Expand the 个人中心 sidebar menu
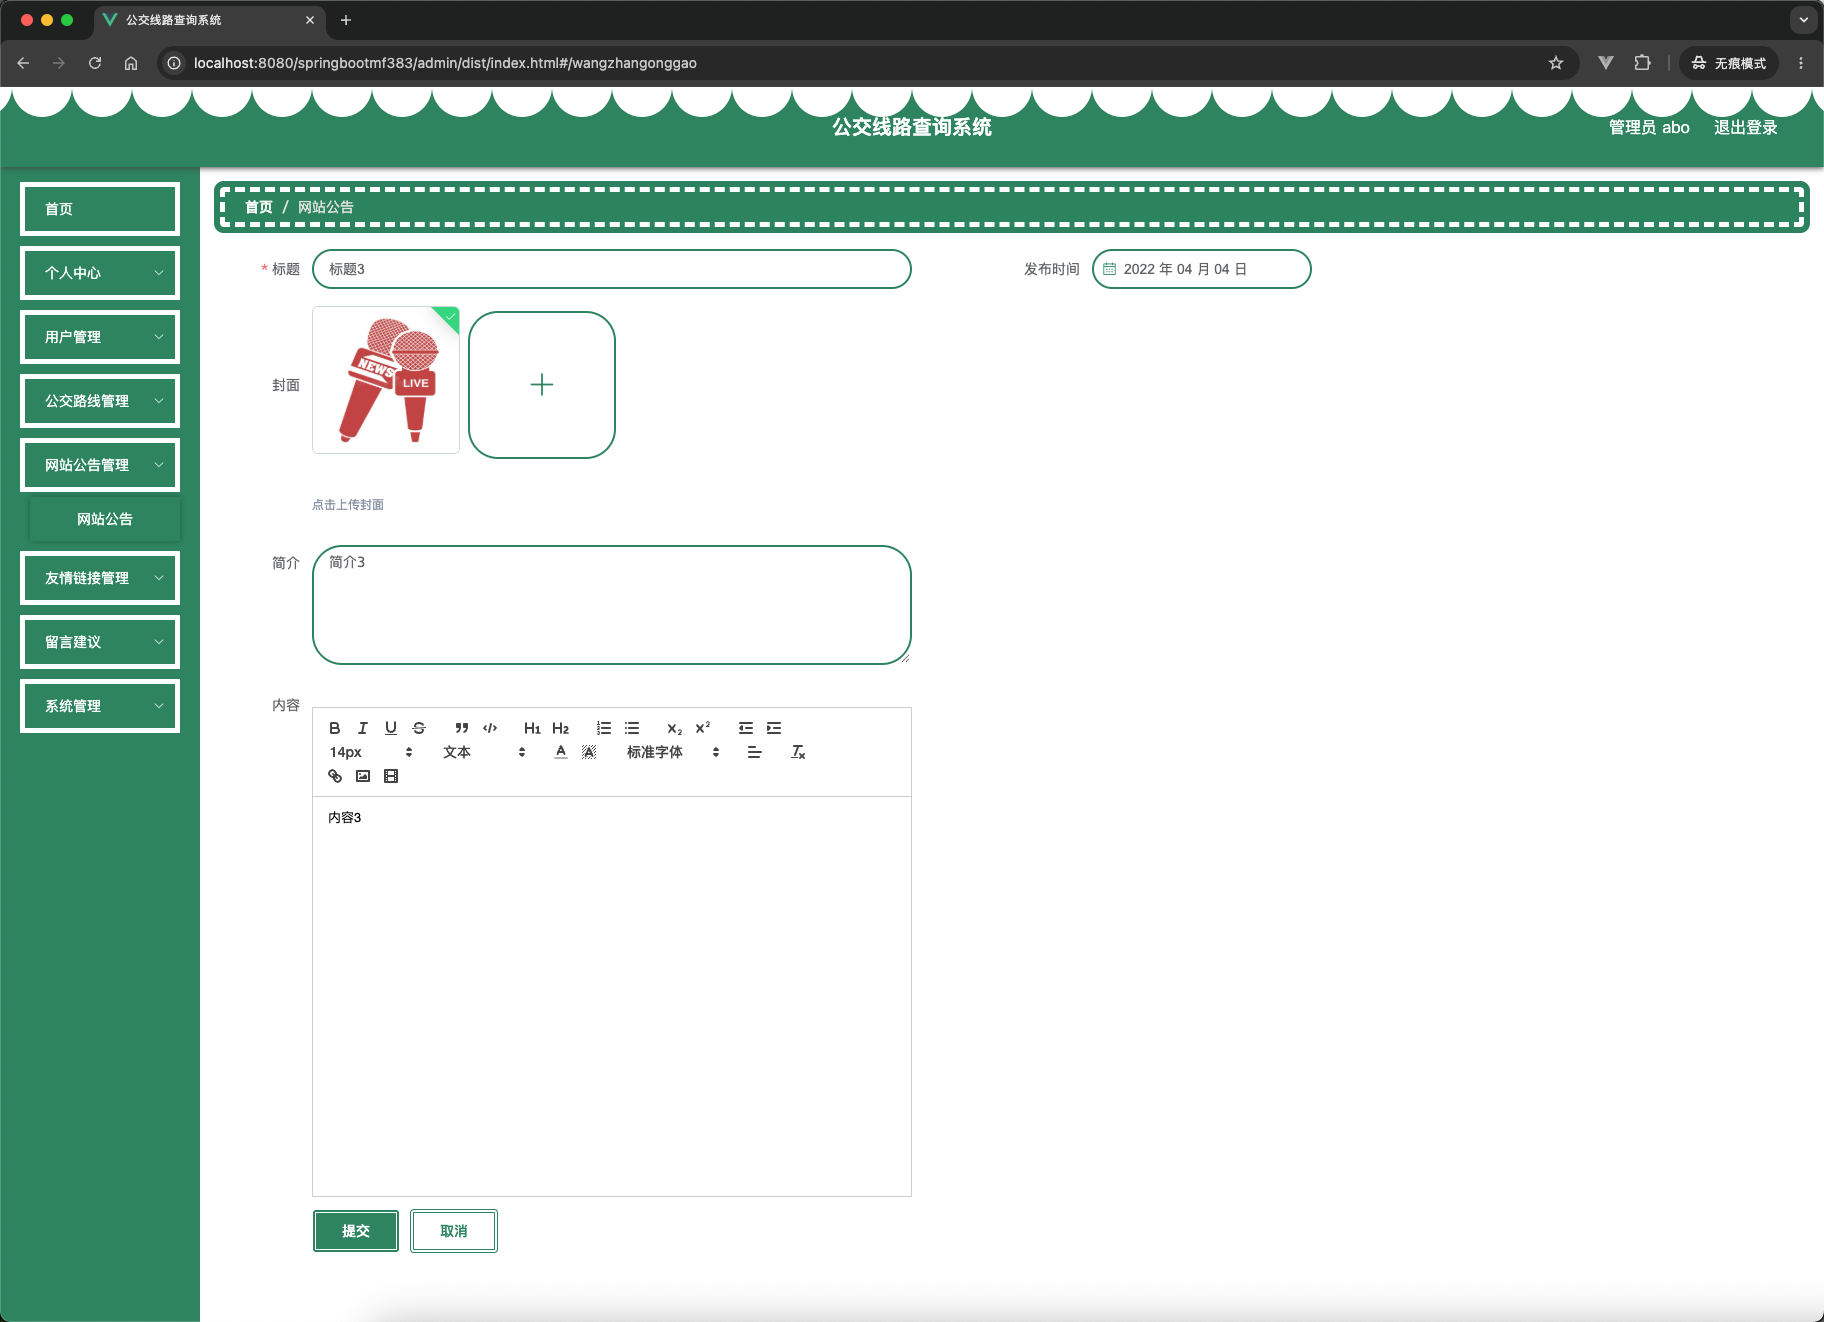Viewport: 1824px width, 1322px height. tap(100, 273)
